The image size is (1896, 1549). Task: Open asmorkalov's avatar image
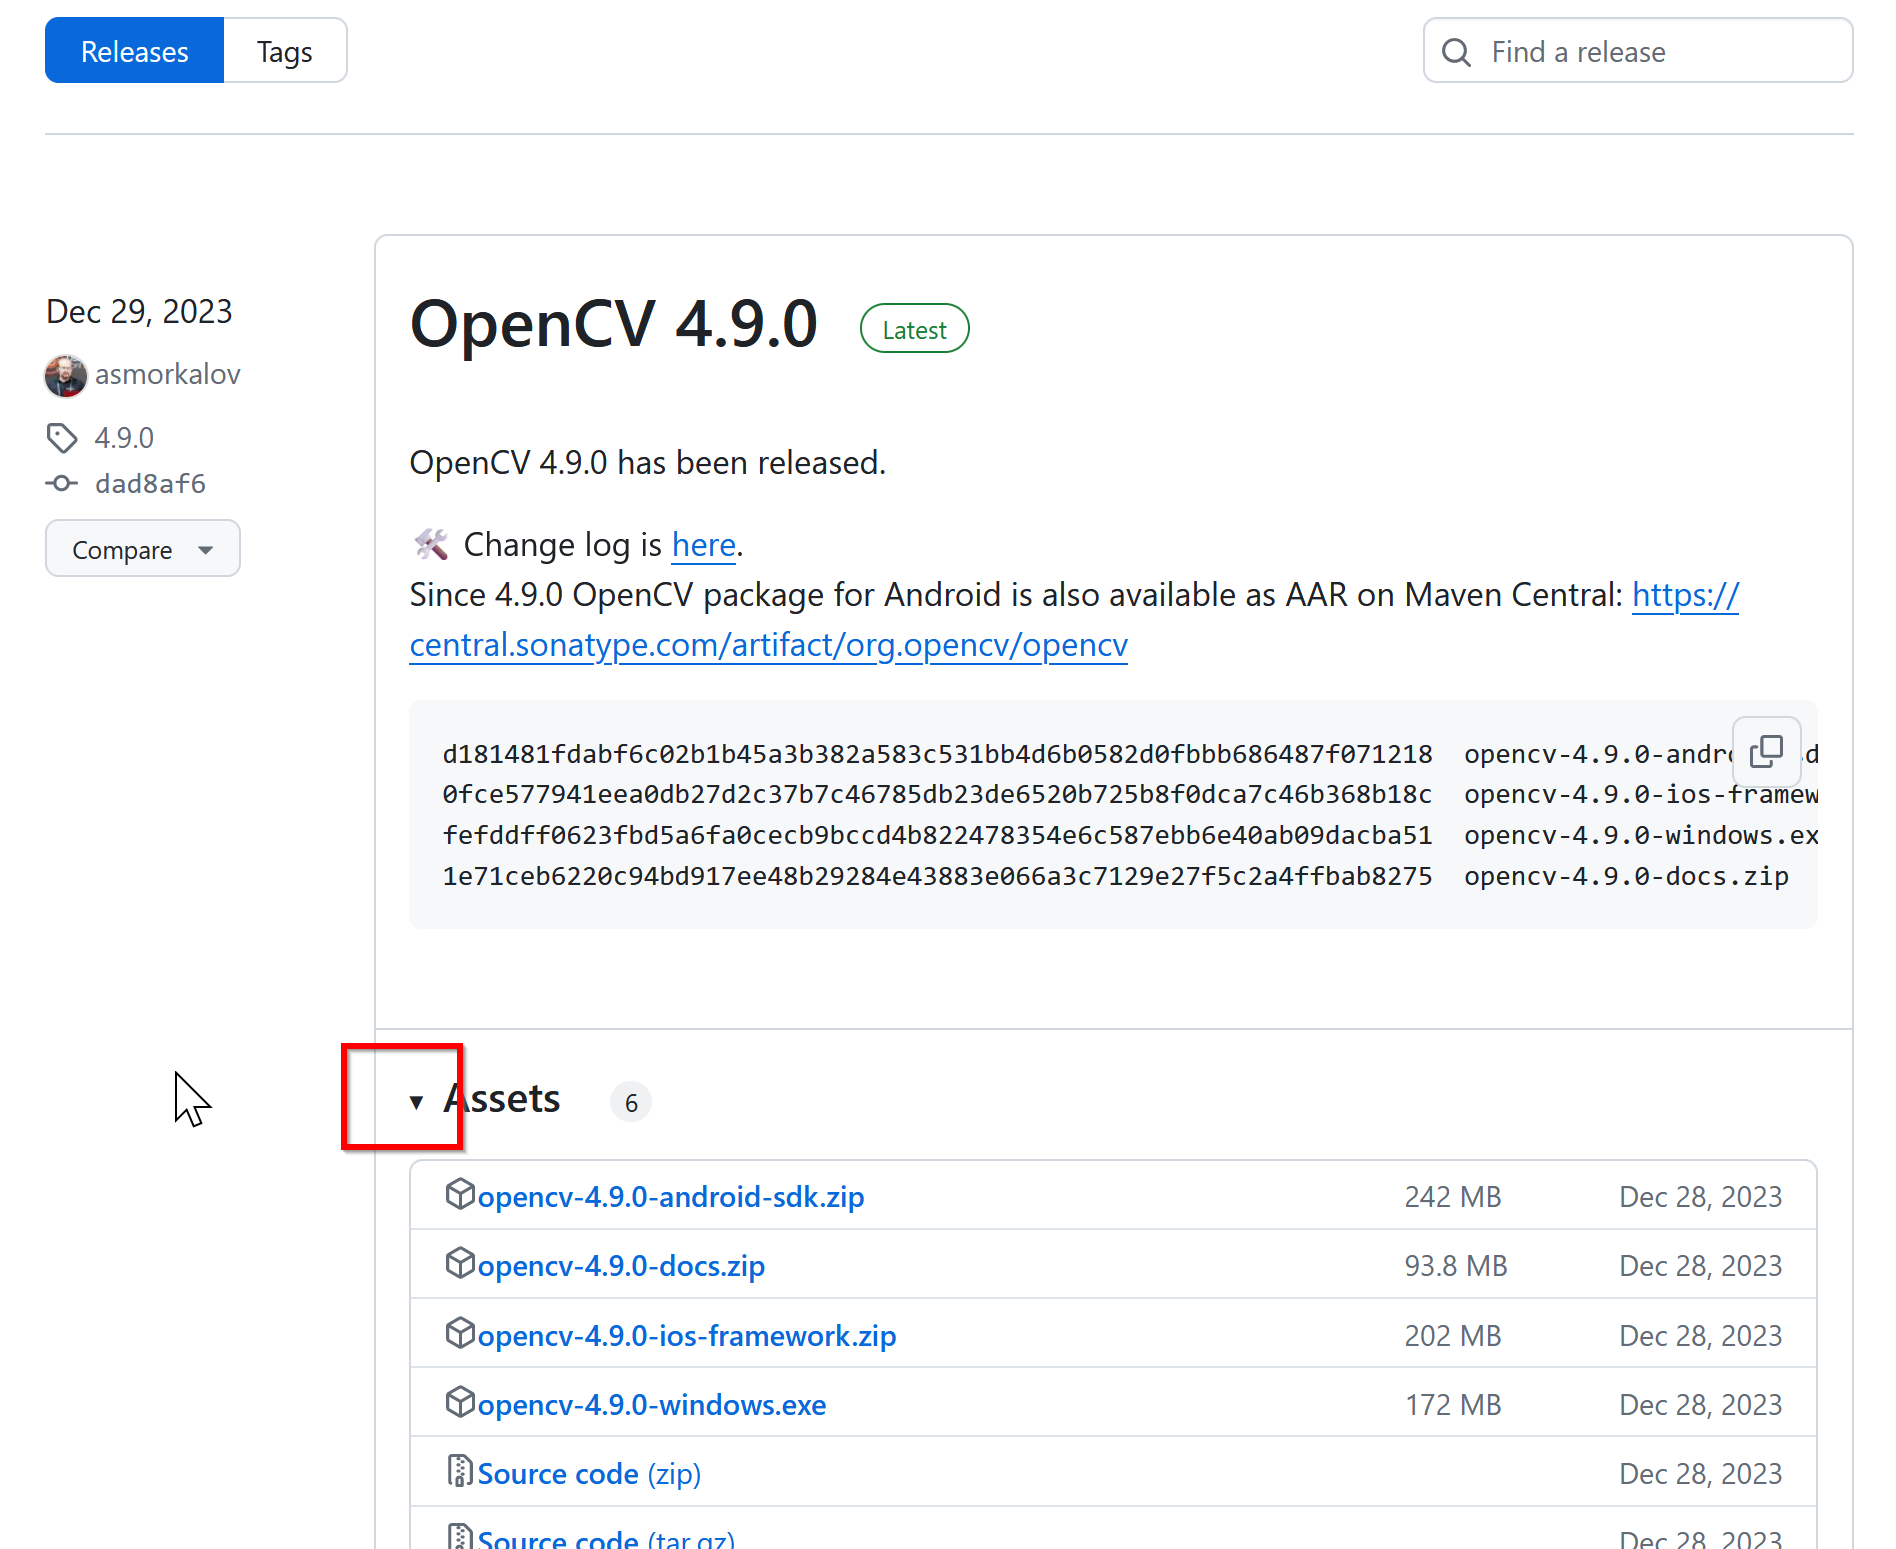point(66,376)
